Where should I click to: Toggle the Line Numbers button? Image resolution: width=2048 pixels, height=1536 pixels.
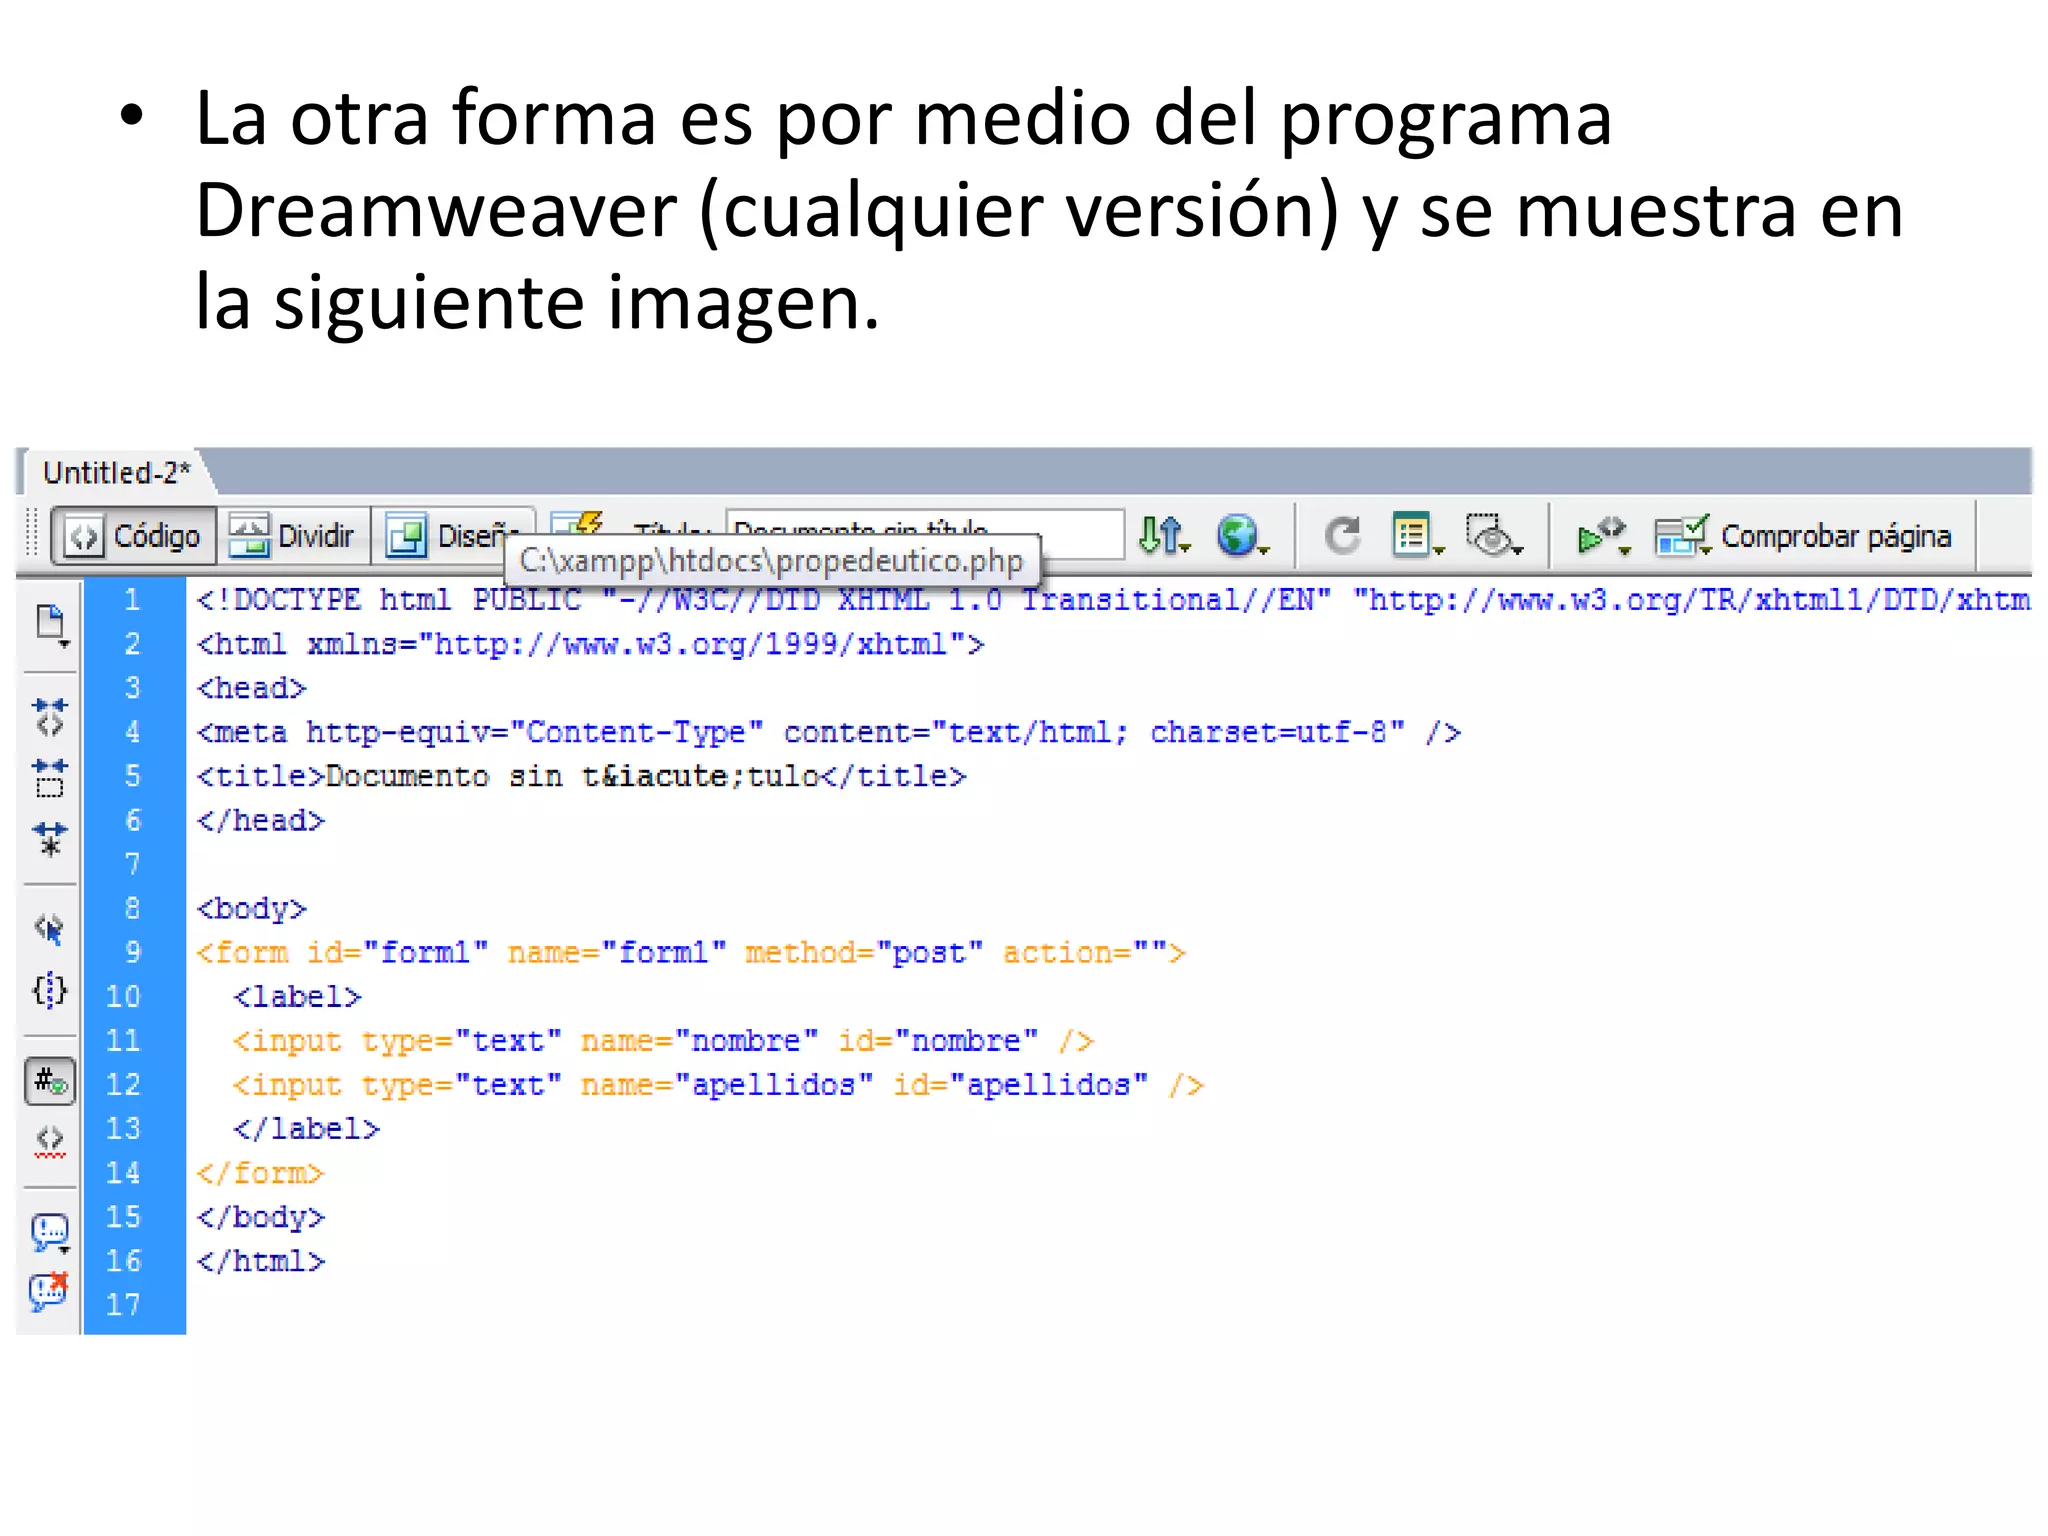click(50, 1081)
